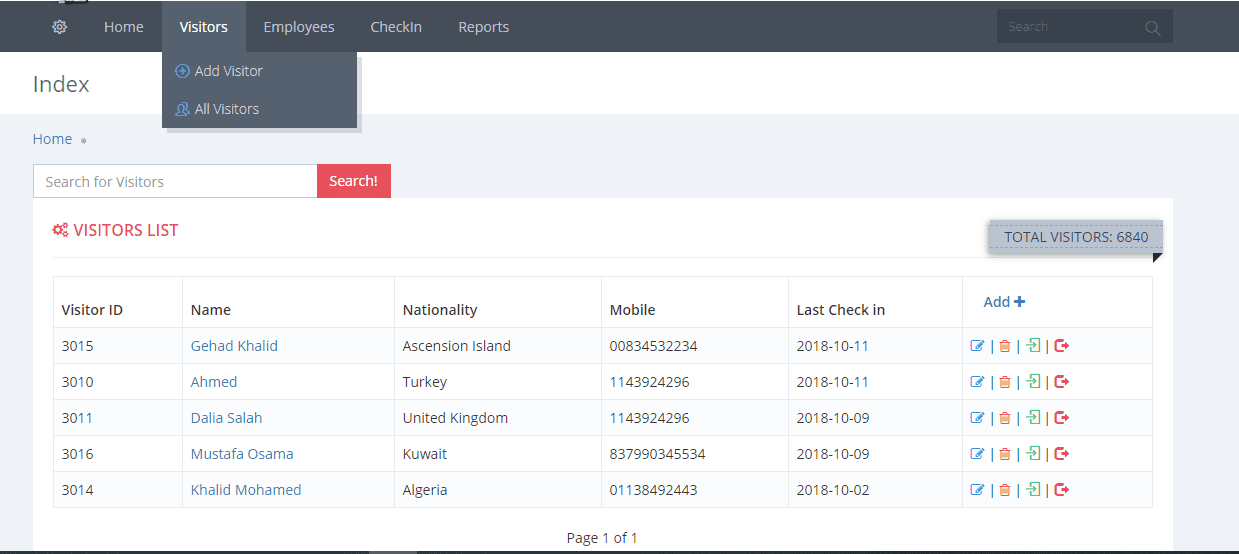
Task: Click check-in icon for visitor Ahmed
Action: click(1033, 382)
